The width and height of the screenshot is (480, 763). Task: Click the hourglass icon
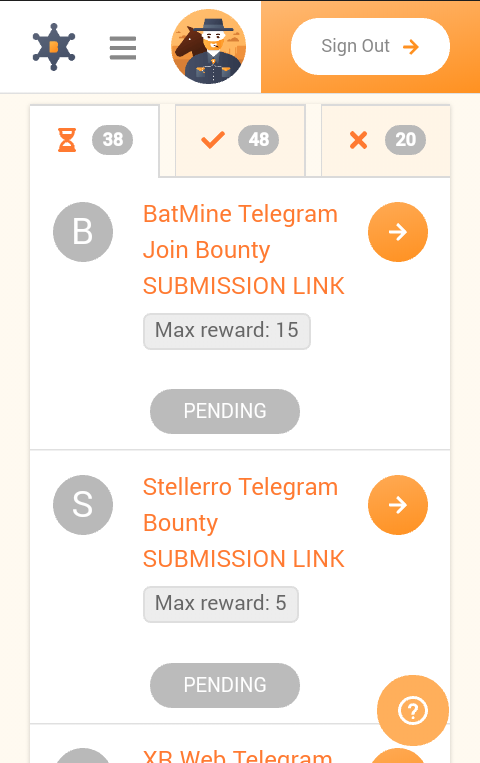pyautogui.click(x=67, y=140)
